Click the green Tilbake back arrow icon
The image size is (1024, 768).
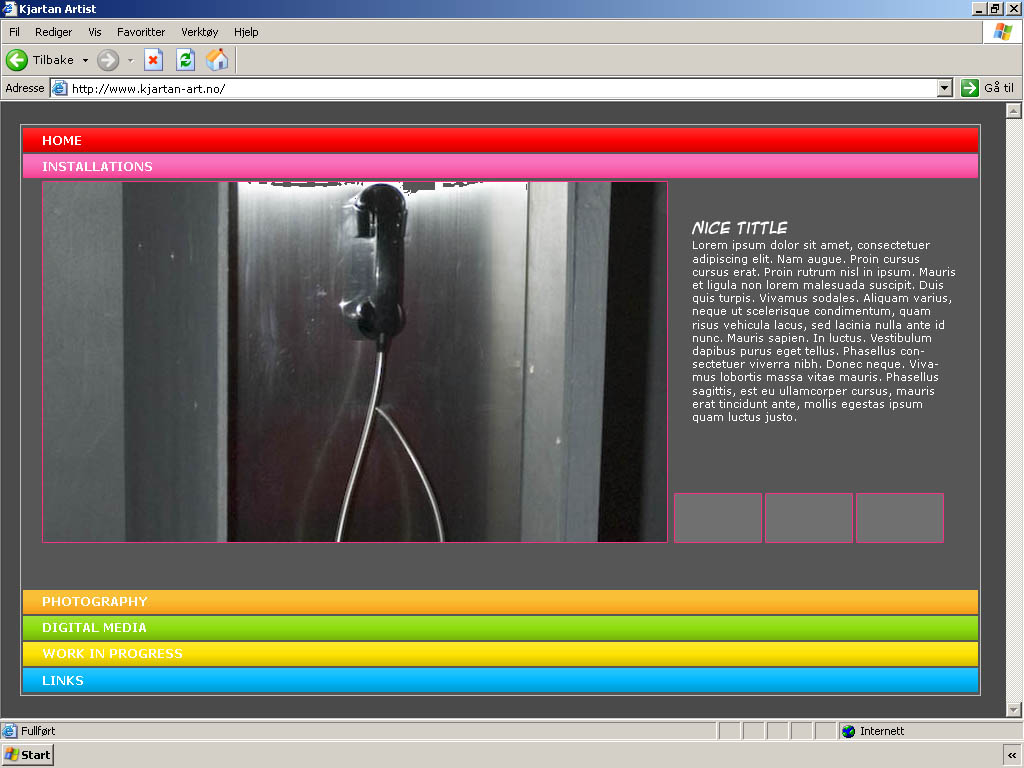(x=16, y=60)
